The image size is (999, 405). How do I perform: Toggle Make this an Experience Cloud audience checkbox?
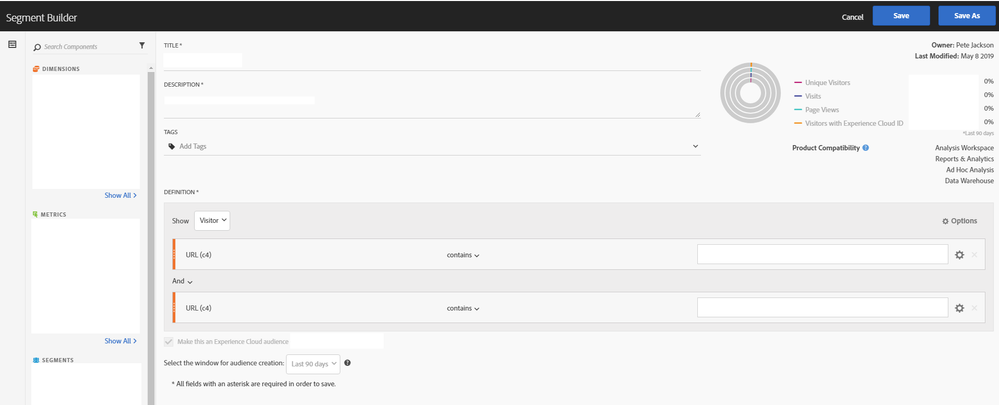coord(169,342)
